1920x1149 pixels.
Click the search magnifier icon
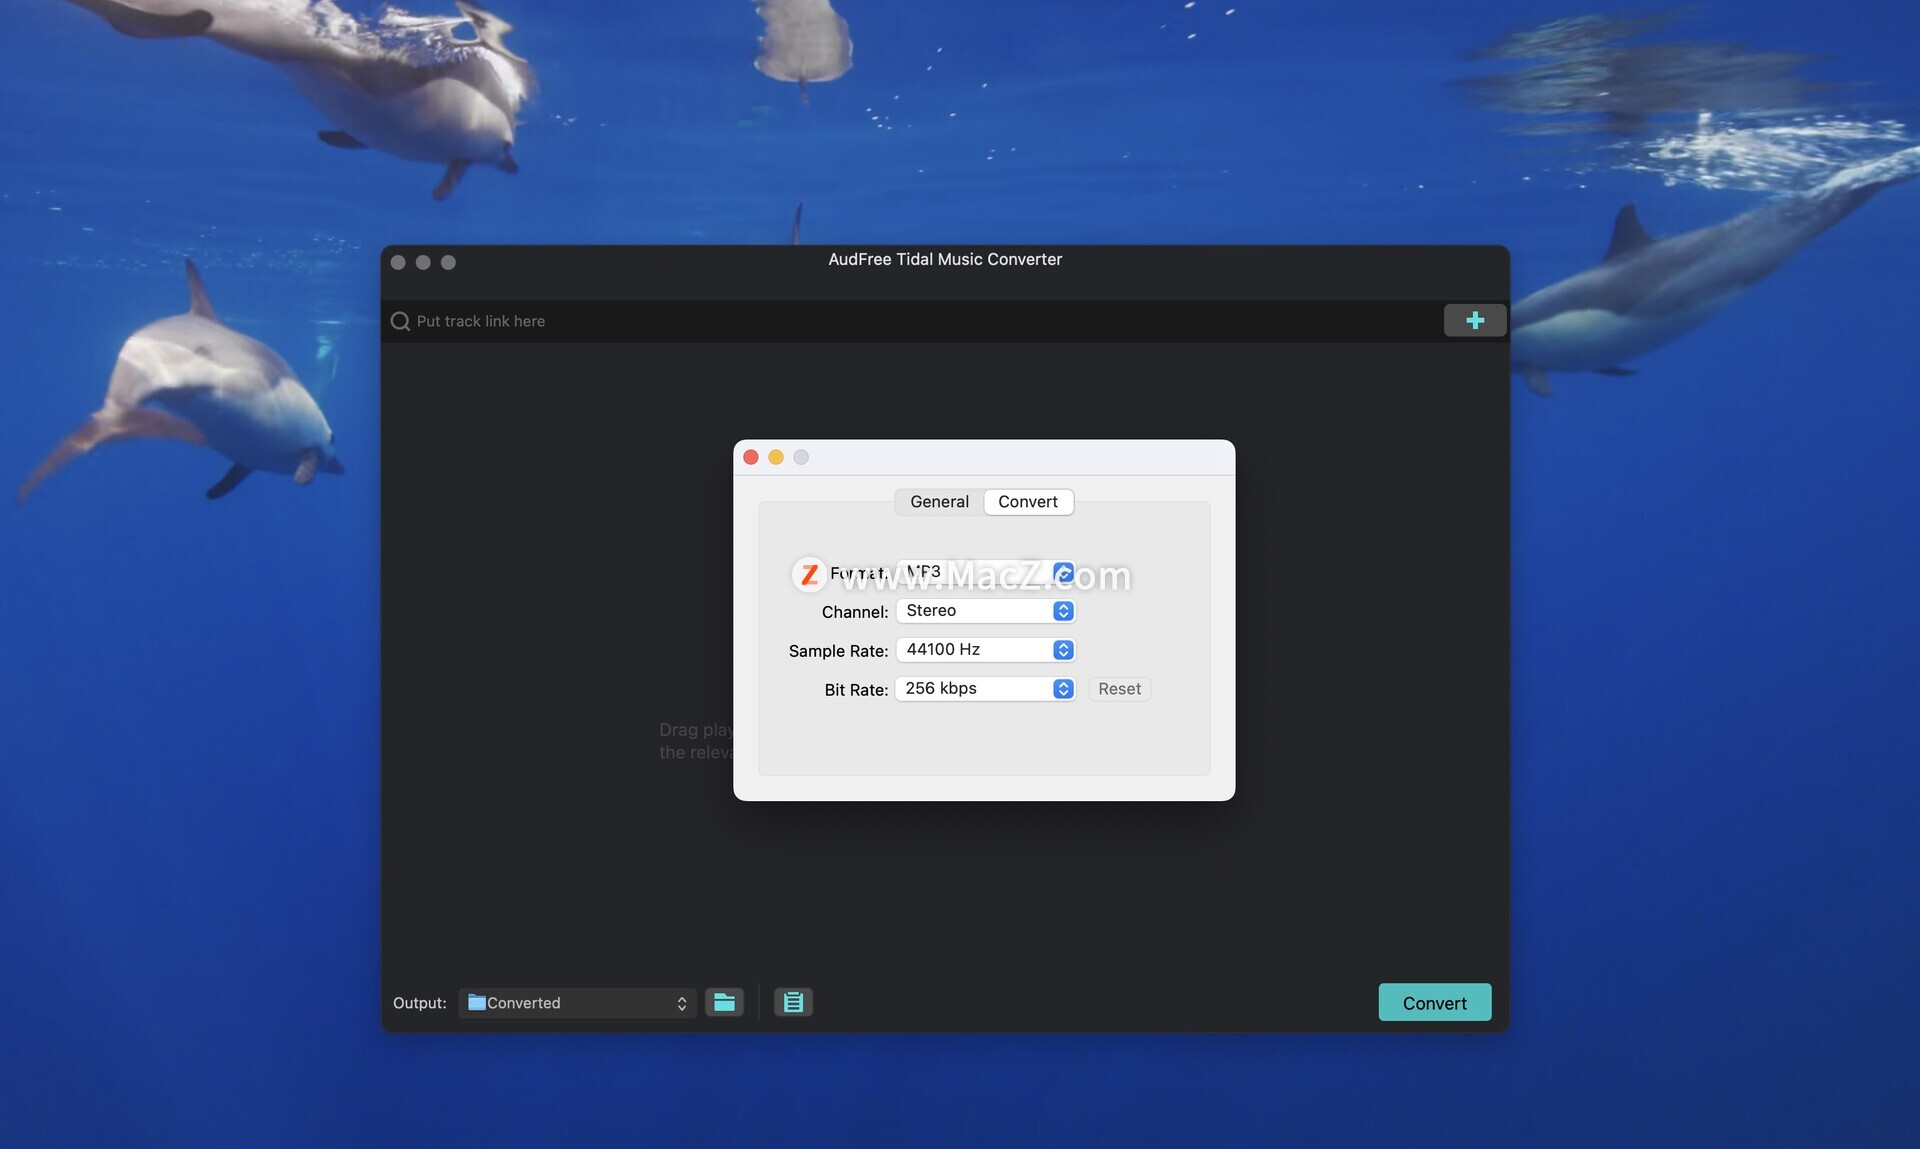pyautogui.click(x=400, y=321)
